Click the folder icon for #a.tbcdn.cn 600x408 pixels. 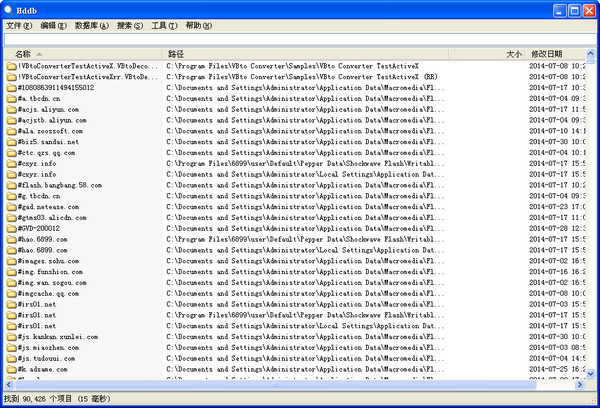point(11,100)
